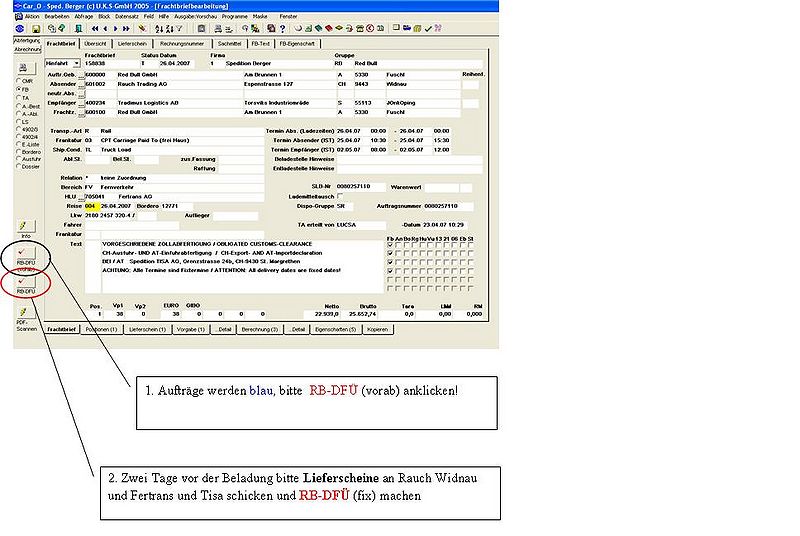Switch to the FB-Text tab
The width and height of the screenshot is (800, 536).
coord(260,44)
